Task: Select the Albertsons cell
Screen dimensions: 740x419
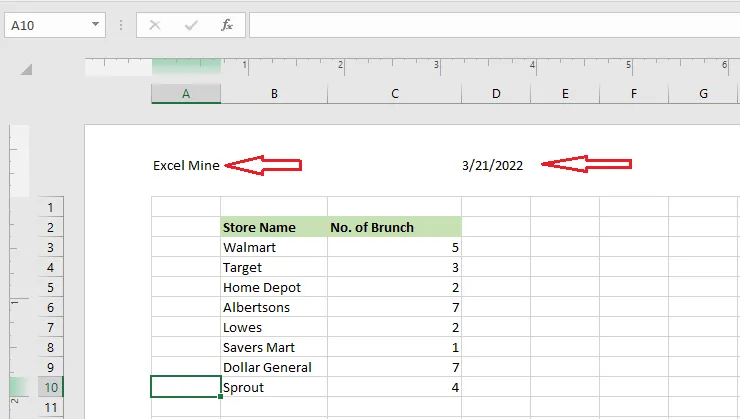Action: (x=274, y=307)
